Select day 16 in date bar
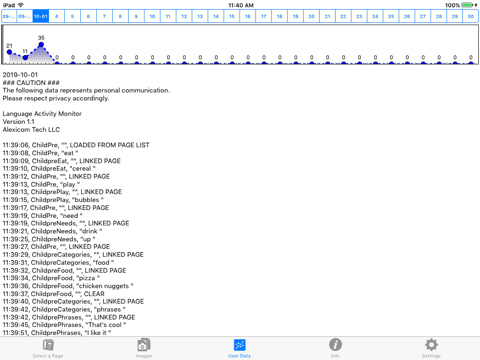 pyautogui.click(x=248, y=16)
